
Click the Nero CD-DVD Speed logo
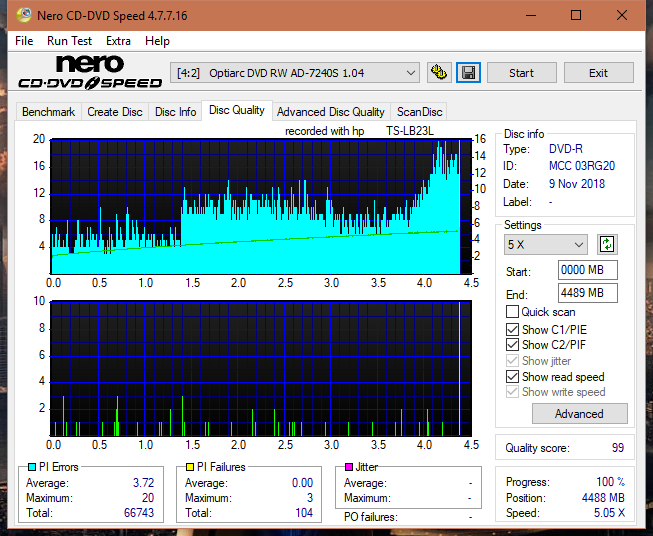coord(90,72)
